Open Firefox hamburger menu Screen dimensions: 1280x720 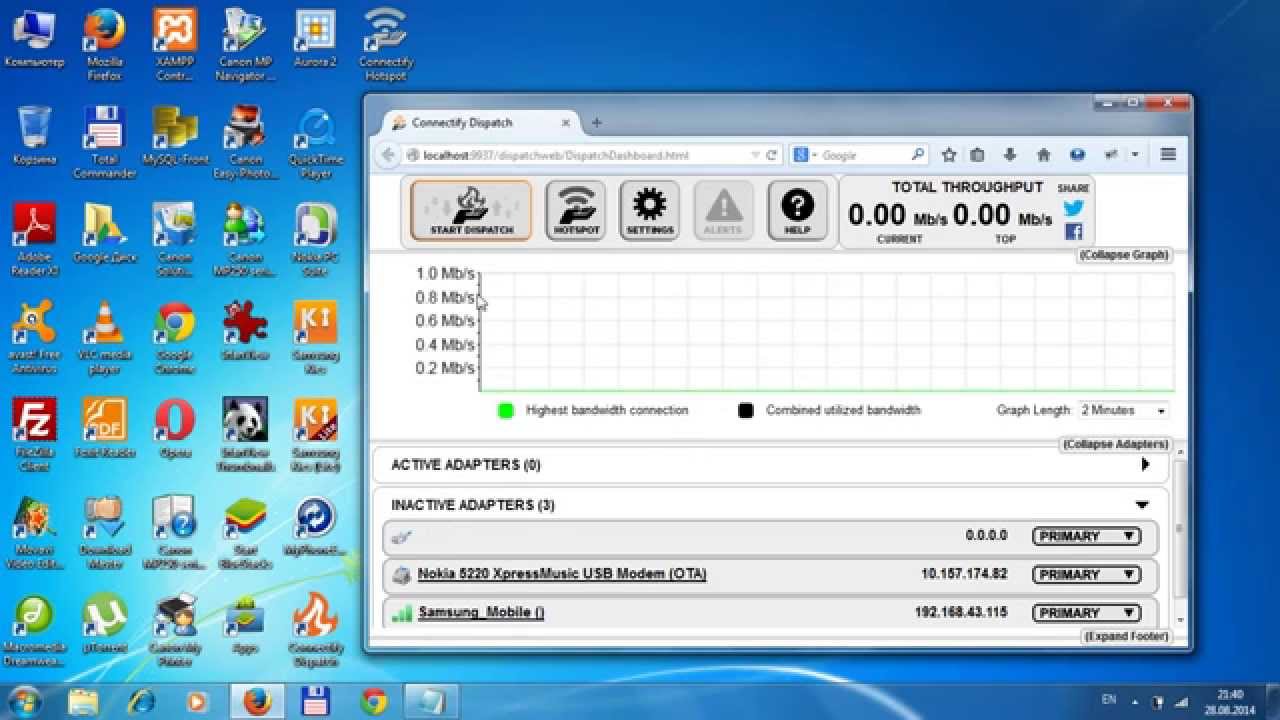pos(1168,155)
